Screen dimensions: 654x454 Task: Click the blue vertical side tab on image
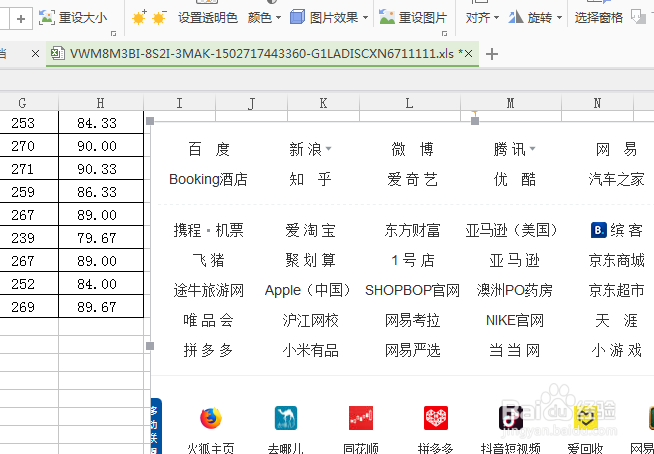[156, 426]
